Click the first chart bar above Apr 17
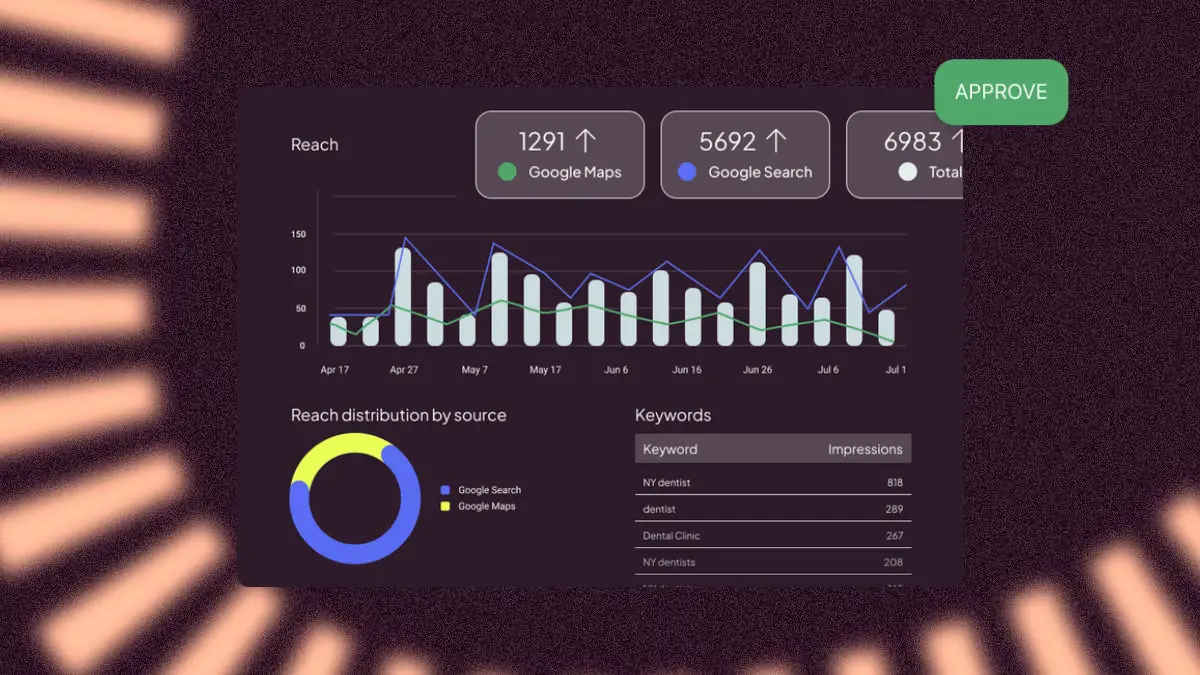The height and width of the screenshot is (675, 1200). [x=338, y=332]
